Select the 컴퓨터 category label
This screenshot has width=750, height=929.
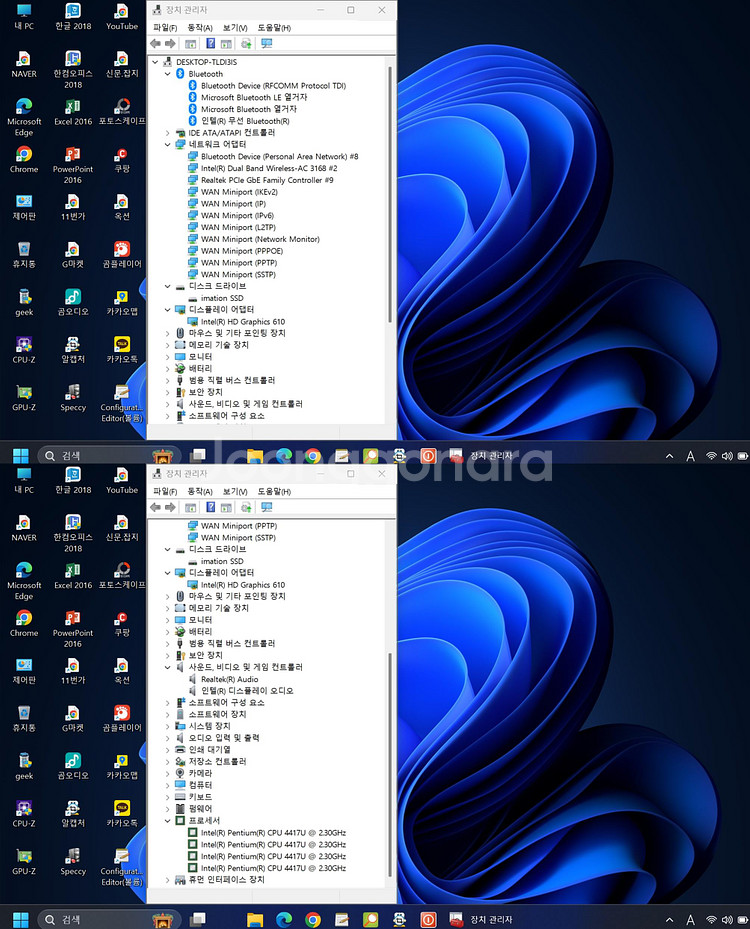point(200,786)
